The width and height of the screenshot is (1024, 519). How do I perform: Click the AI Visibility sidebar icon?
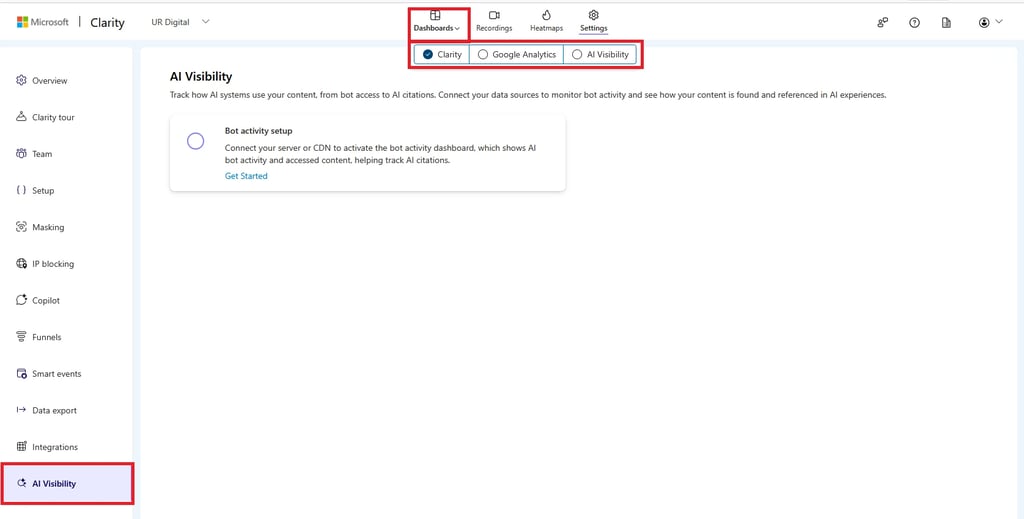pos(21,483)
